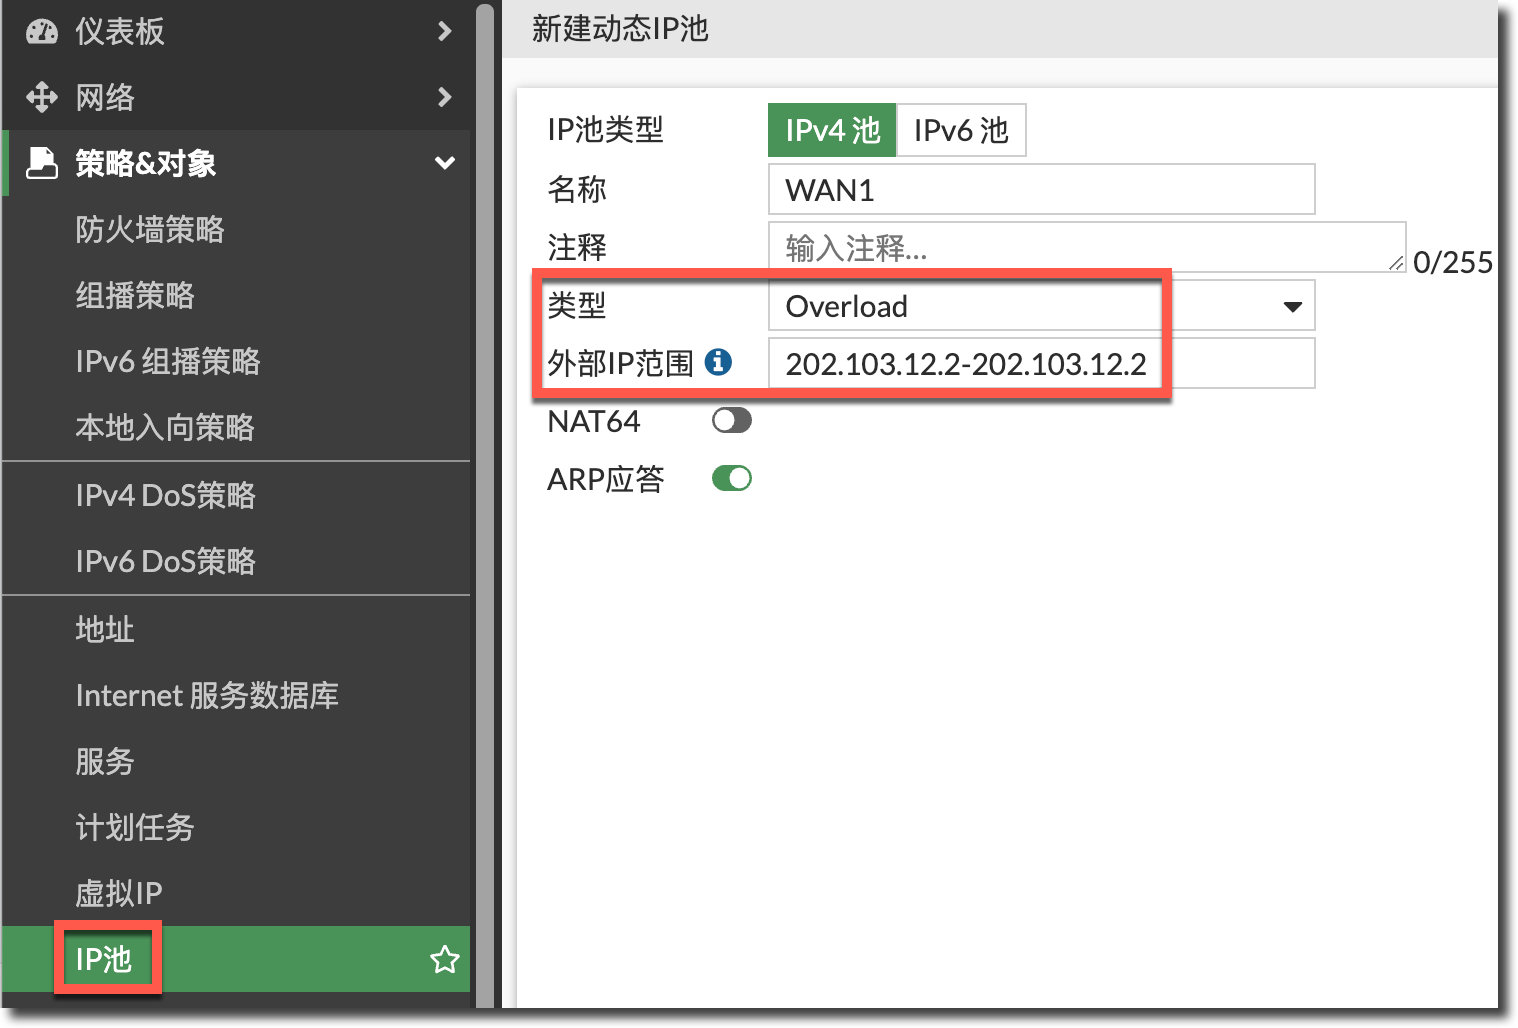
Task: Click the 外部IP范围 address input field
Action: click(1040, 364)
